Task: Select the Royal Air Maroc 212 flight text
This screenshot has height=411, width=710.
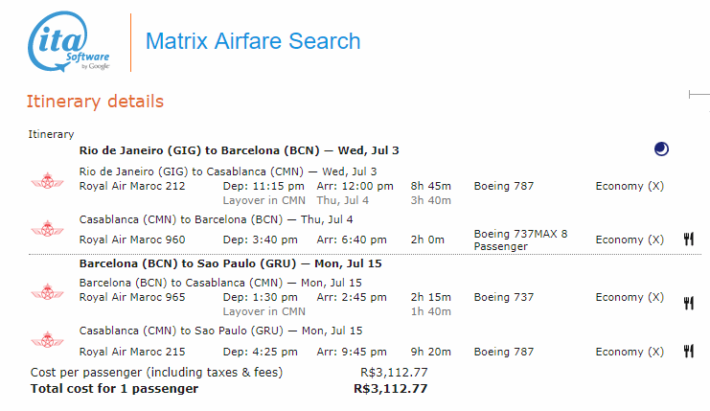Action: (x=132, y=186)
